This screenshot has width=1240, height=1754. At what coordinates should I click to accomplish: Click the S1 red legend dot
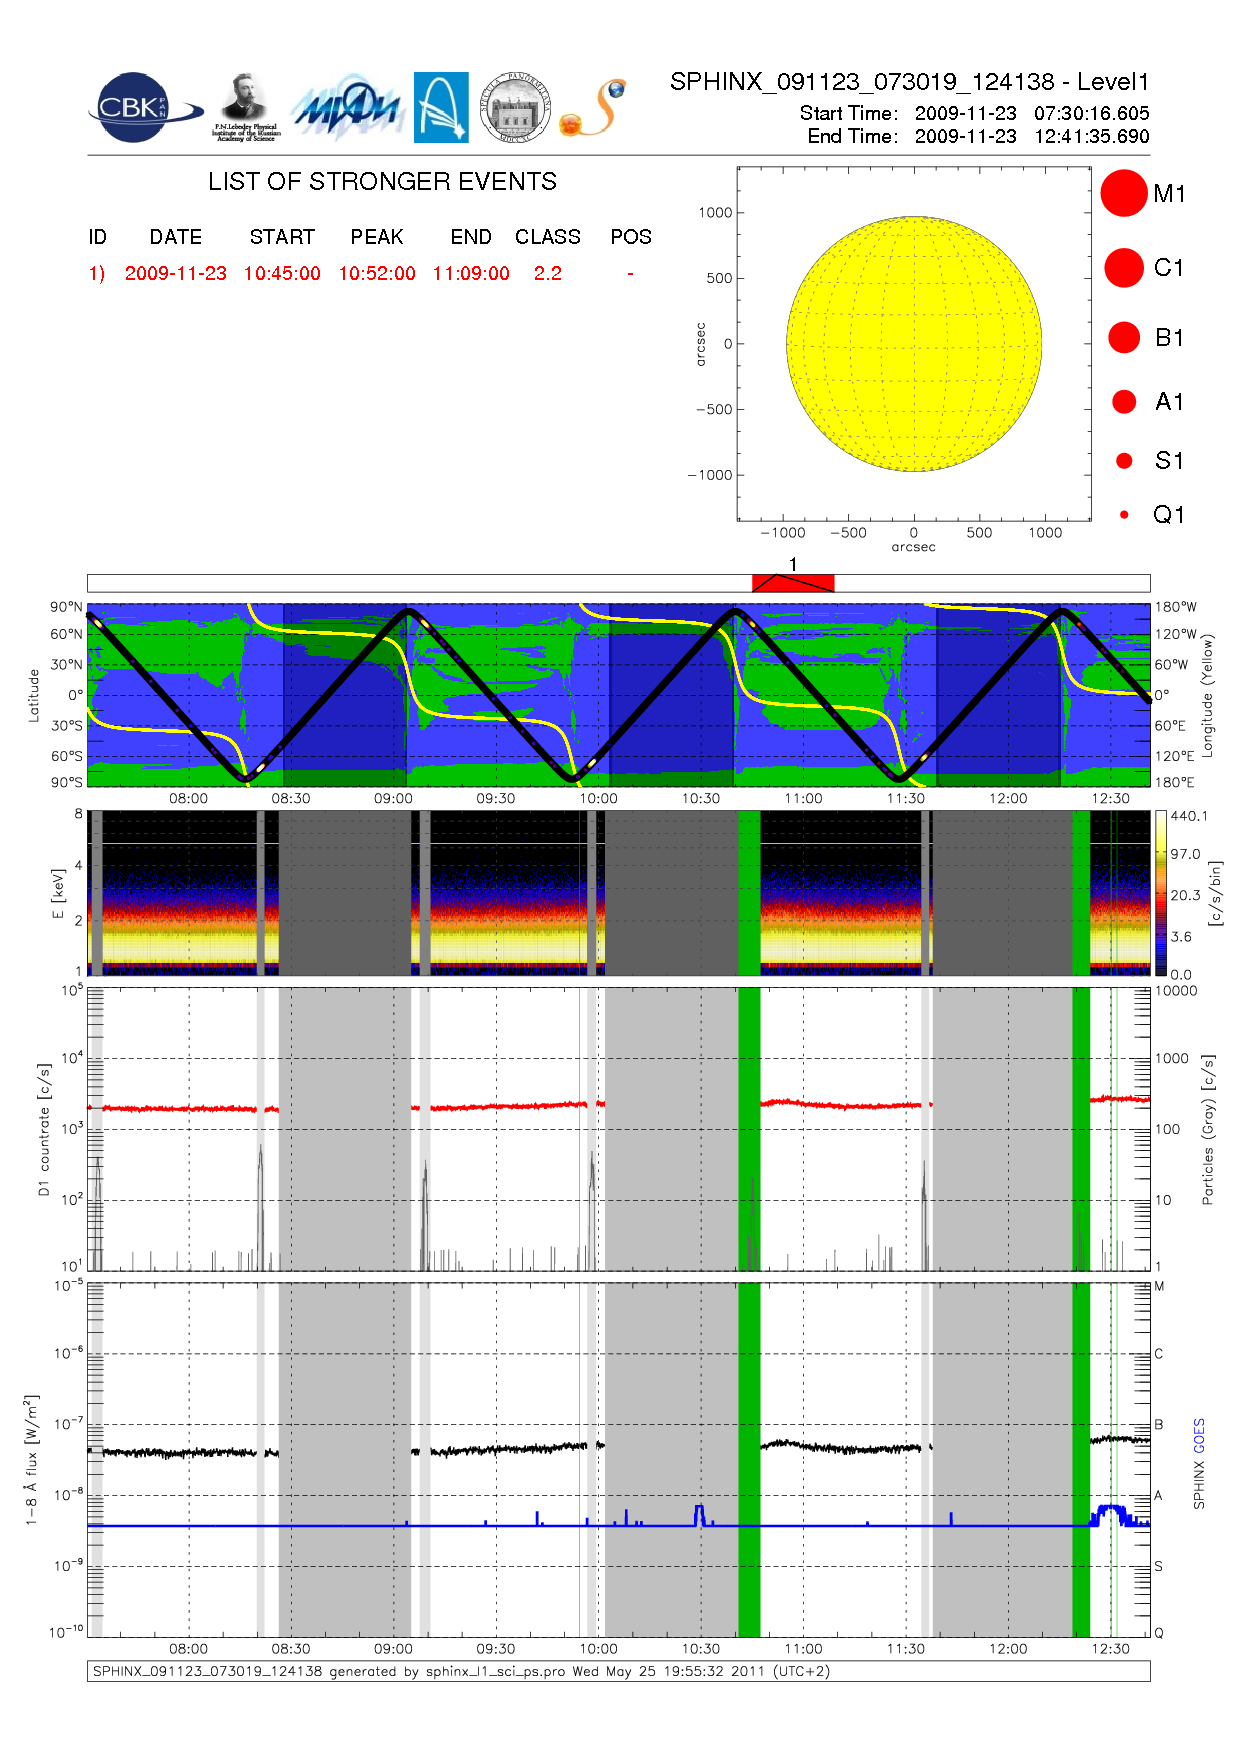[1124, 461]
